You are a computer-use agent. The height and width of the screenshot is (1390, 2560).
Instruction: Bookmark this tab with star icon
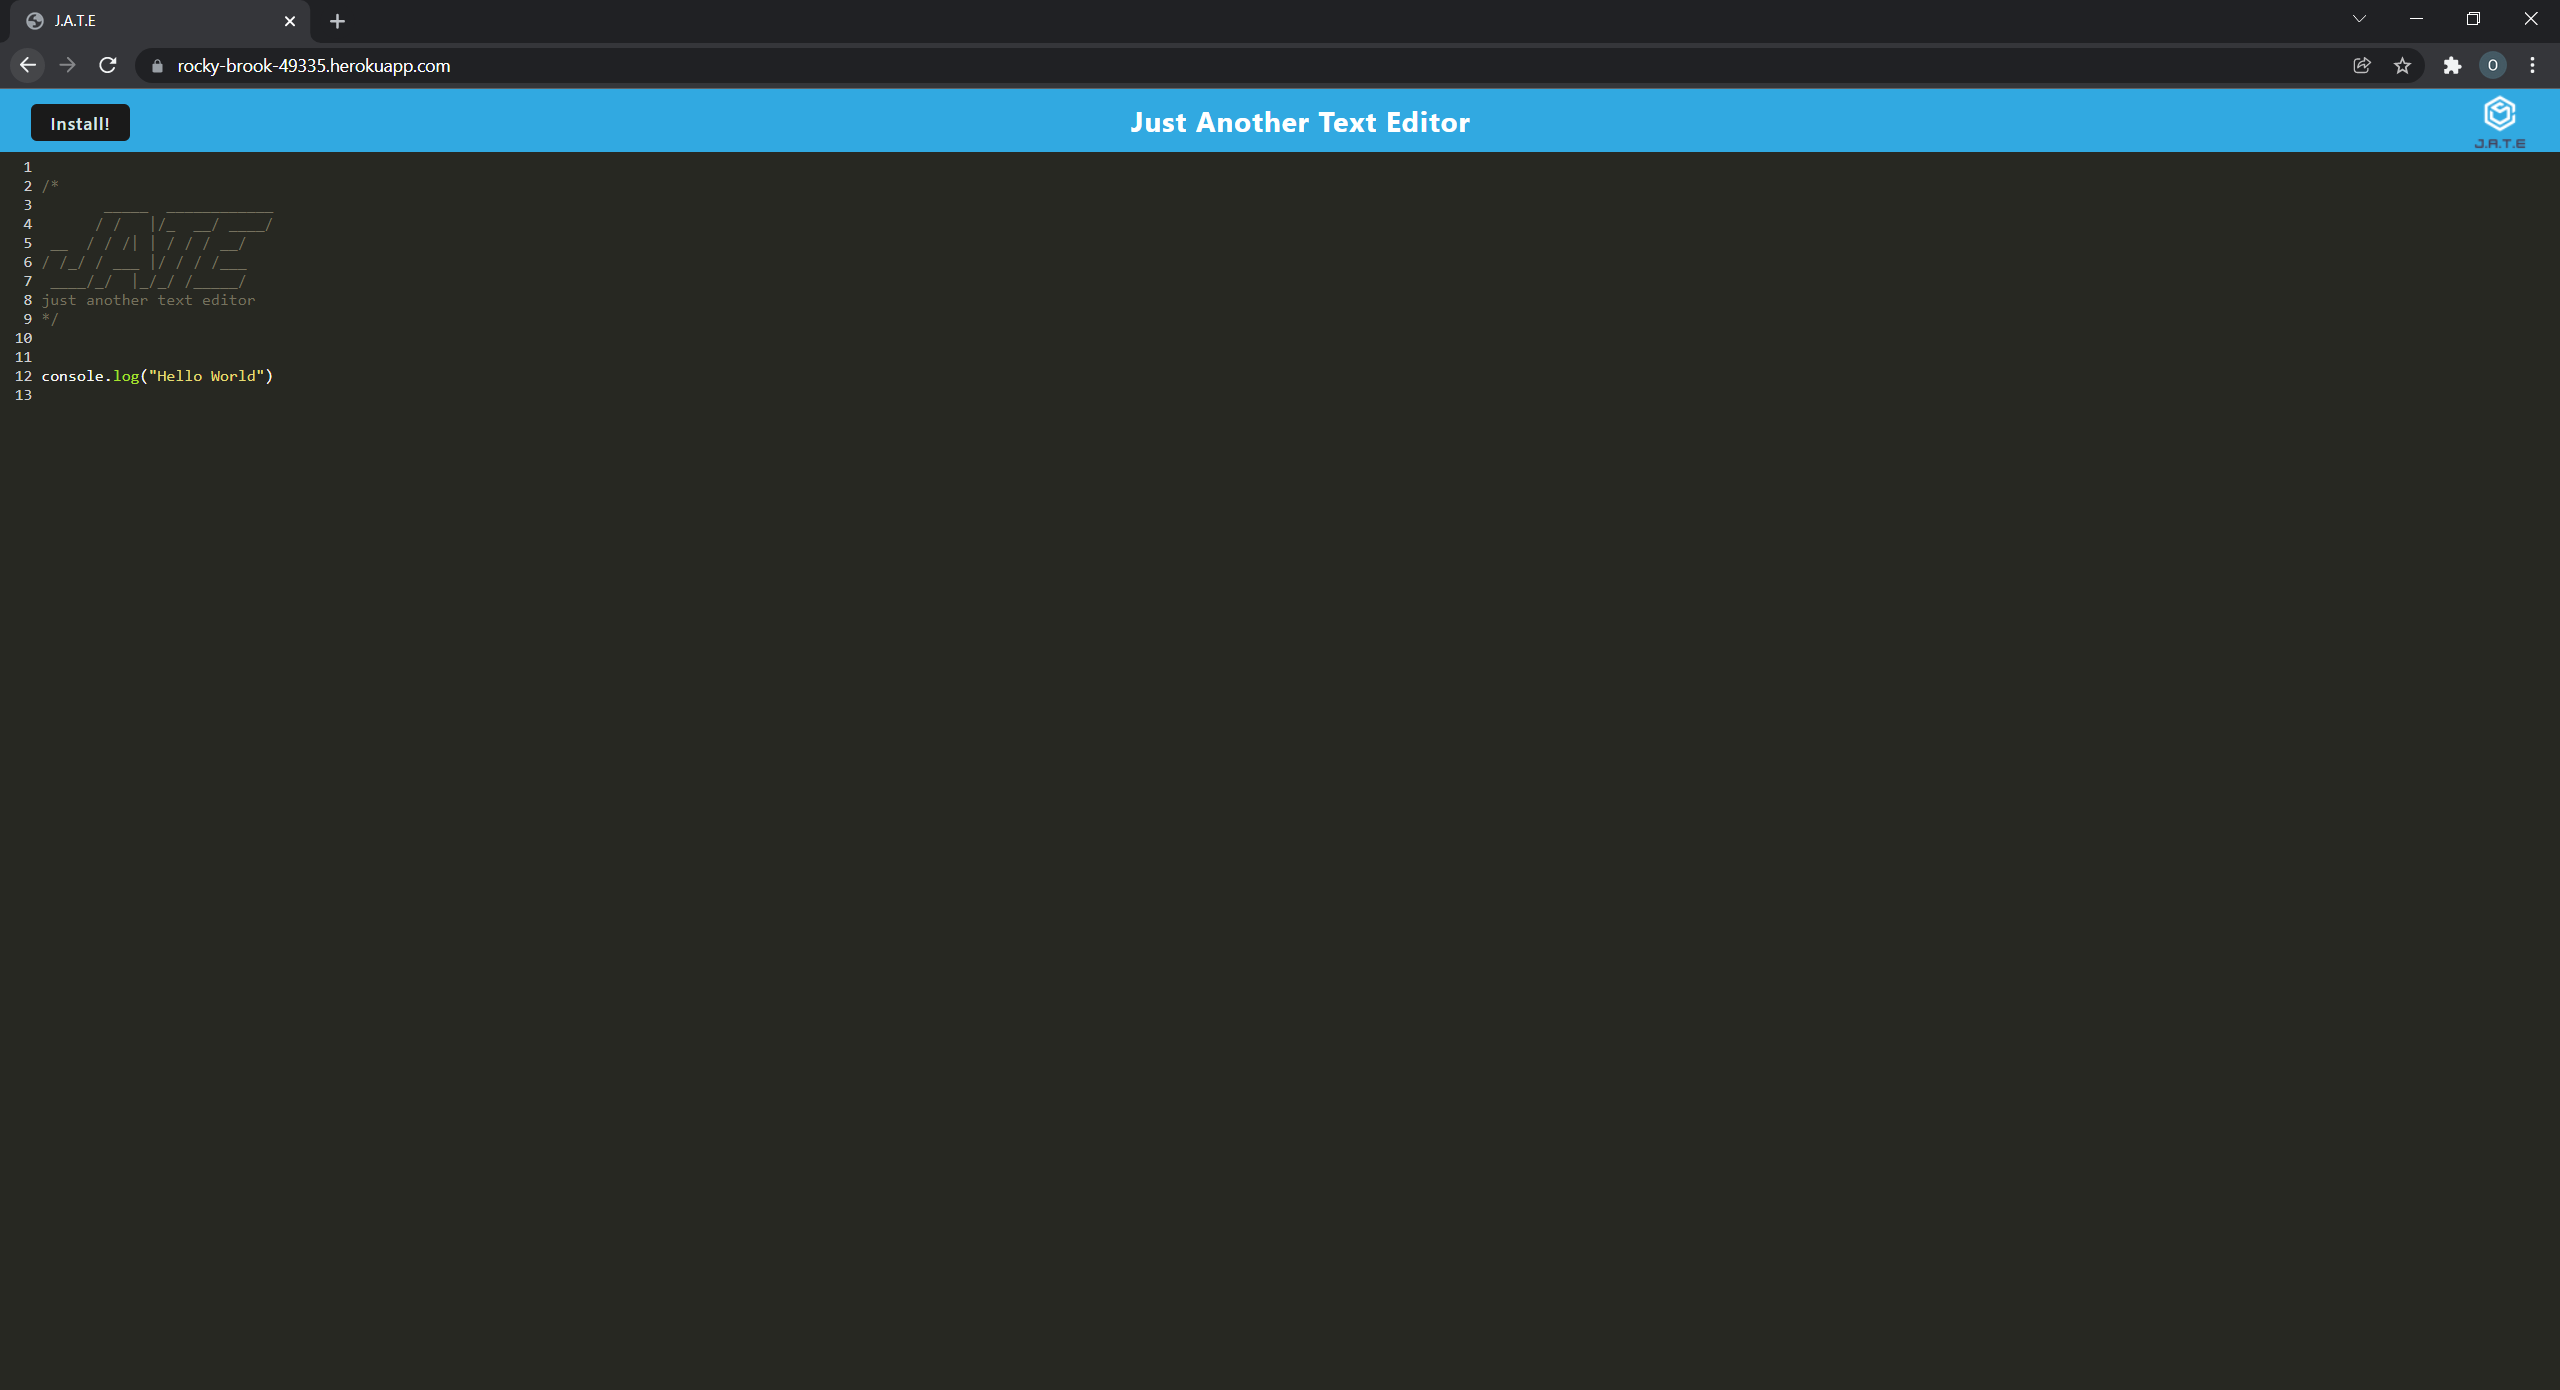[2402, 66]
